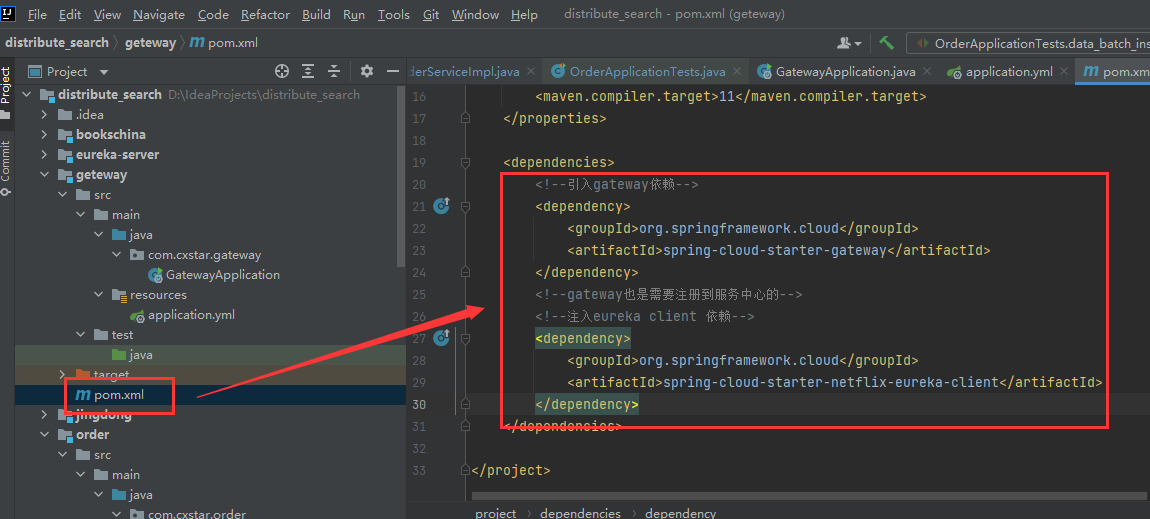Close the application.yml tab
Image resolution: width=1150 pixels, height=519 pixels.
(x=1064, y=72)
